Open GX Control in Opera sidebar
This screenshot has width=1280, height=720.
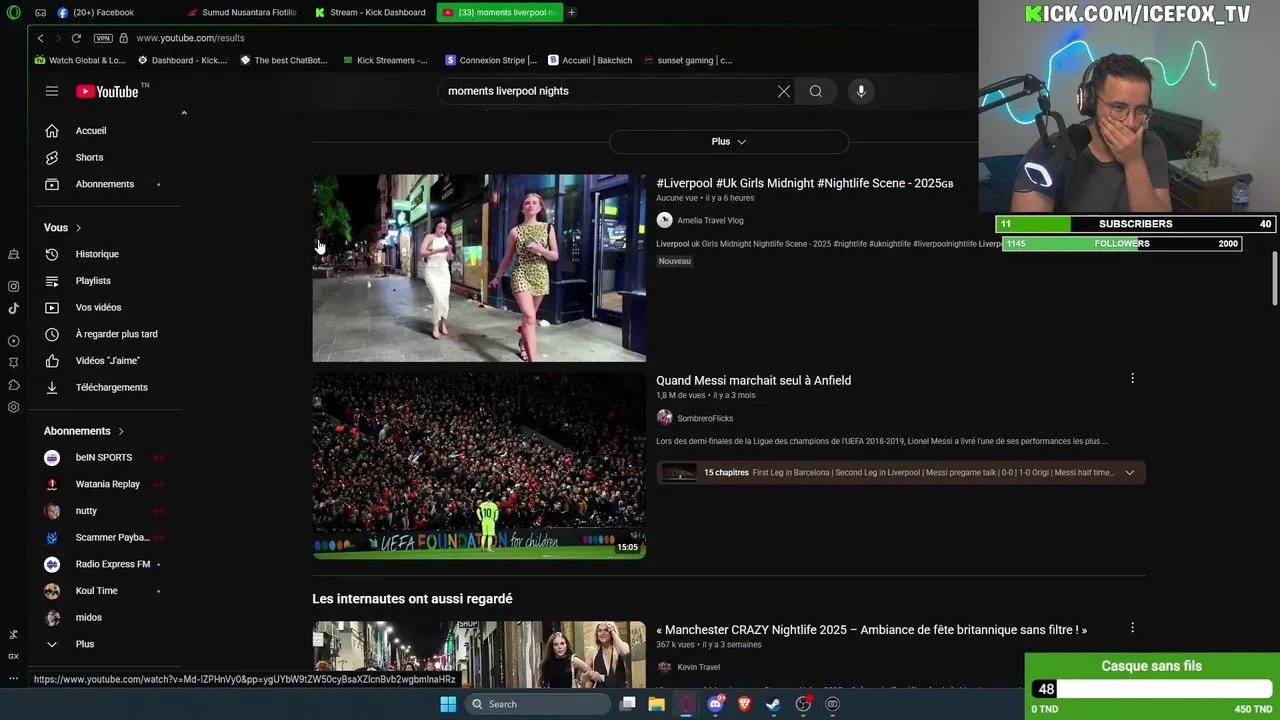[13, 656]
